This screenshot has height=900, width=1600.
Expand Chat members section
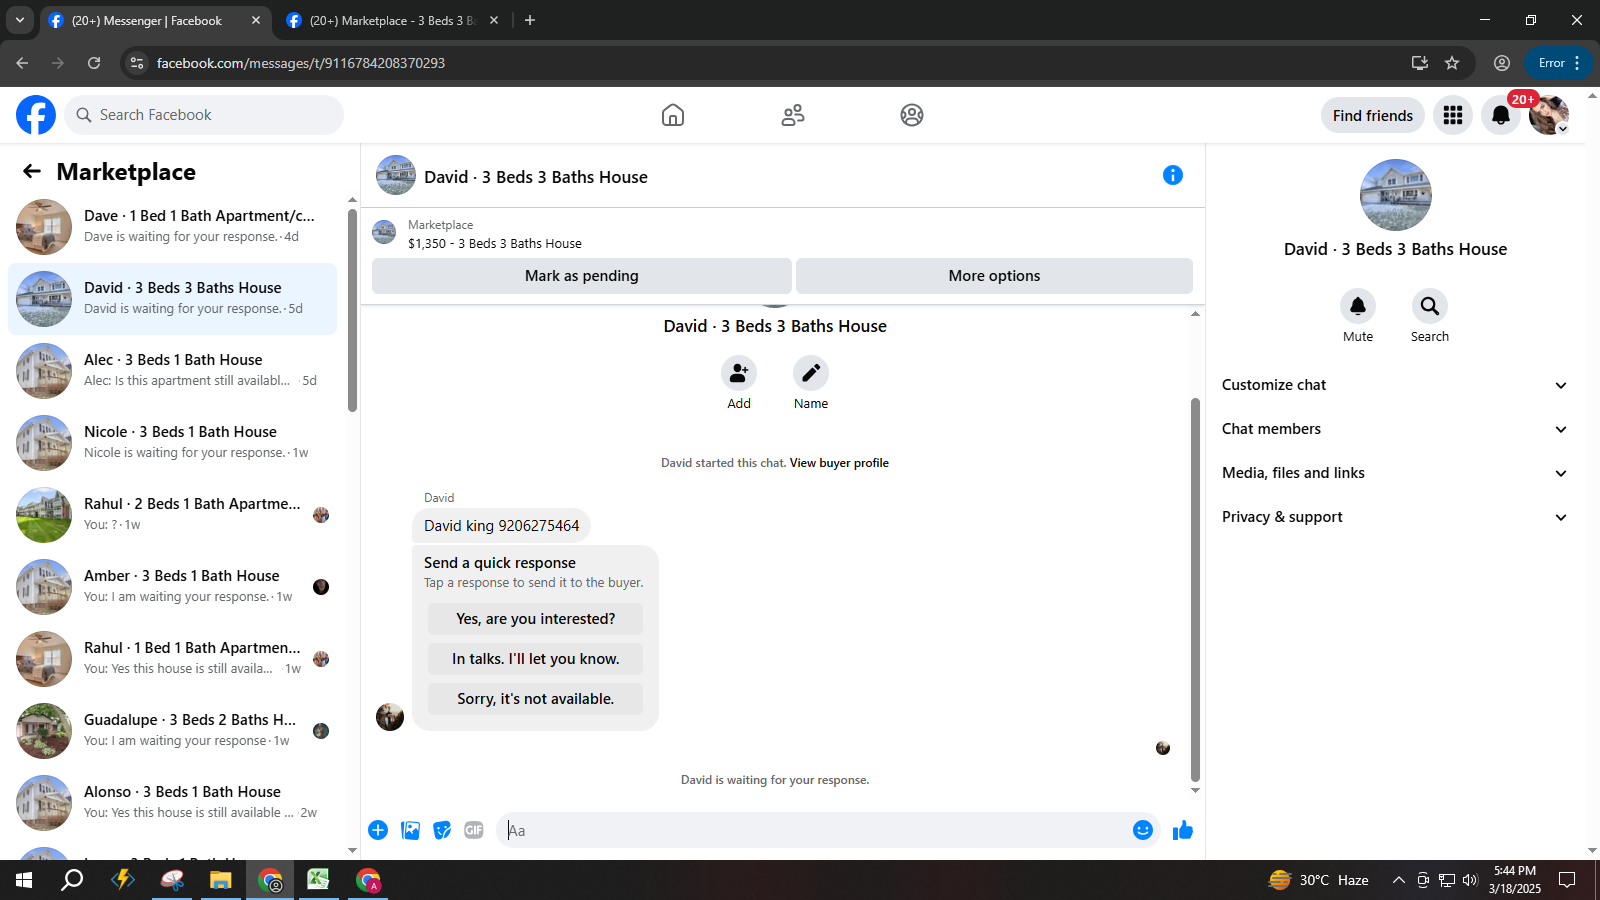pos(1395,429)
